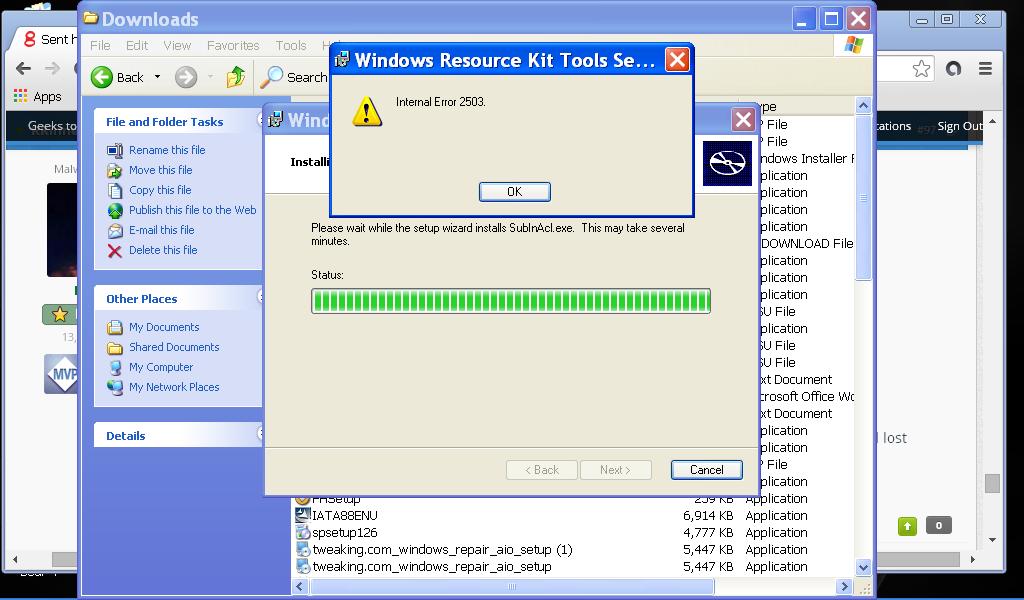
Task: Click the greyed-out Next button in setup wizard
Action: [x=615, y=470]
